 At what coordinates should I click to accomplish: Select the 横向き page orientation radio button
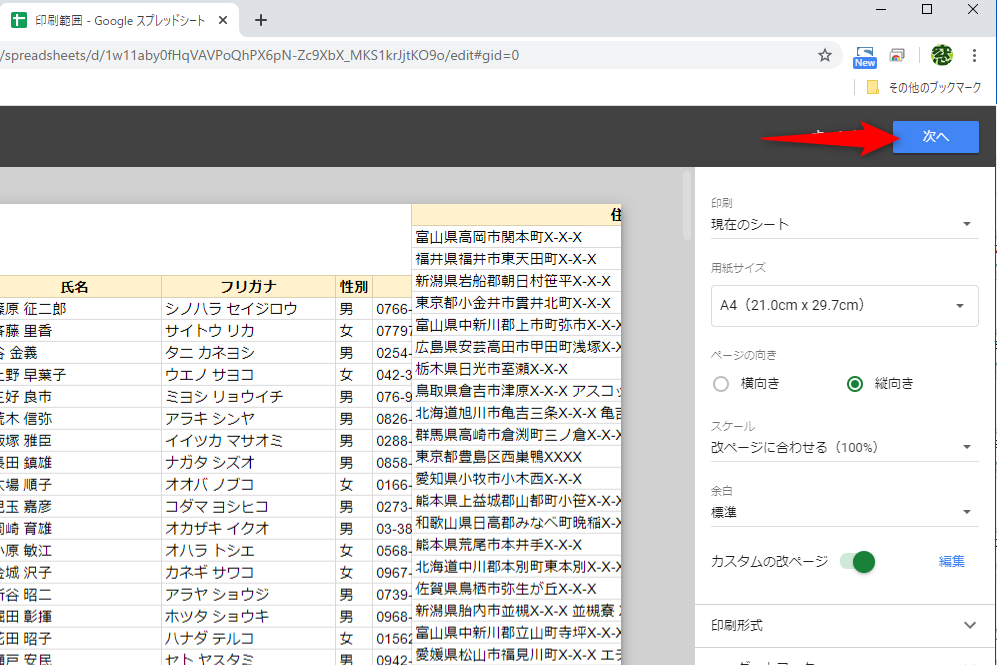click(720, 384)
